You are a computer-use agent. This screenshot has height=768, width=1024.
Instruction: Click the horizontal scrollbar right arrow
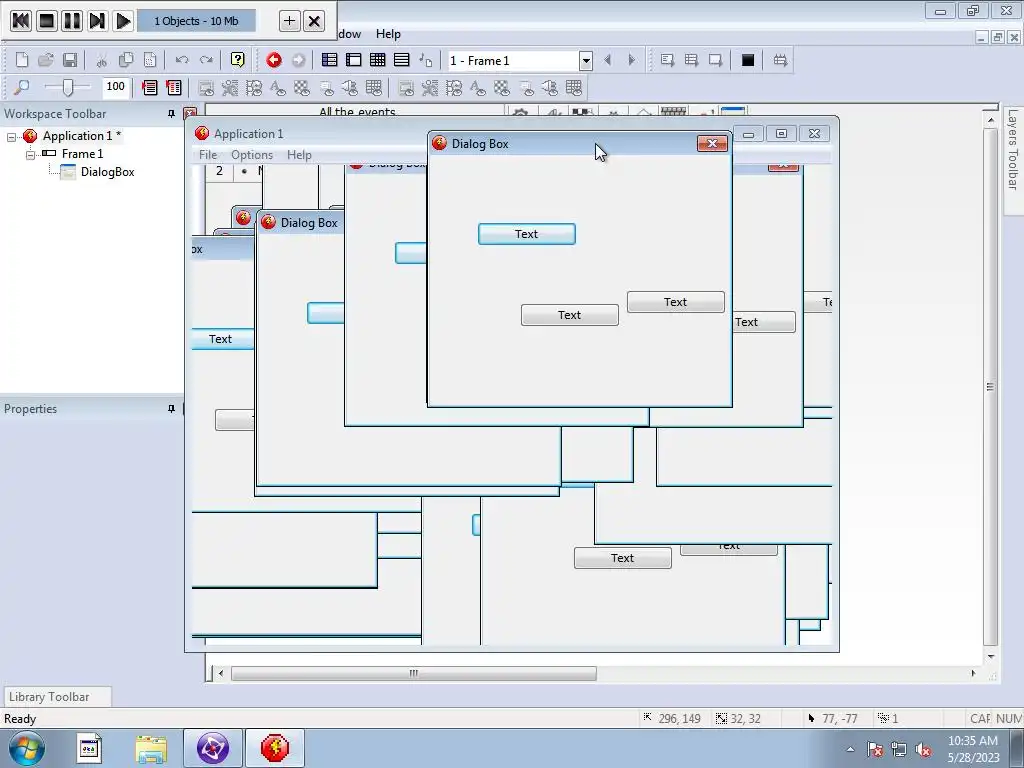[973, 673]
